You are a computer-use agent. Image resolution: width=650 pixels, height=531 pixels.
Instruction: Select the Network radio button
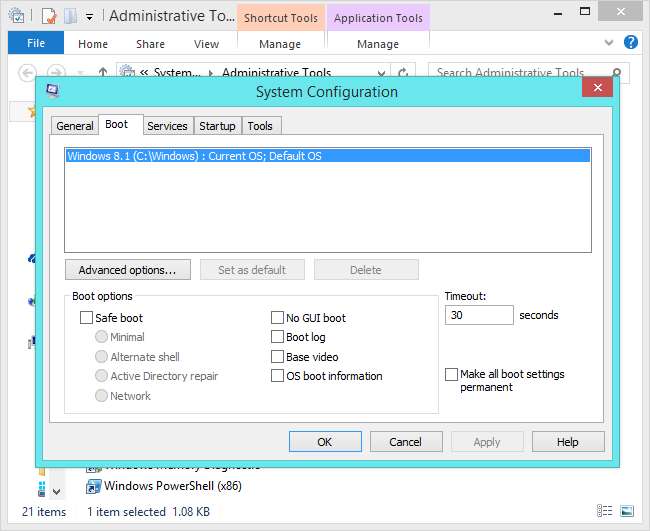[101, 395]
